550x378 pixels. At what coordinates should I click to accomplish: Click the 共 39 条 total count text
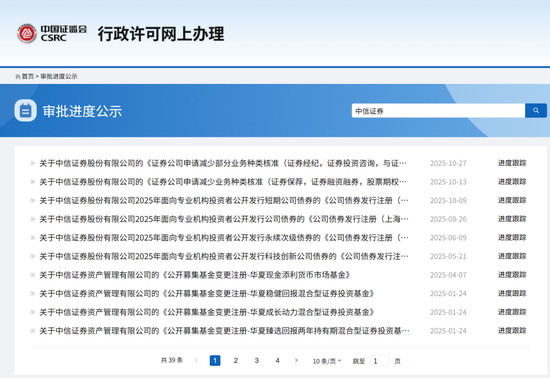point(172,360)
